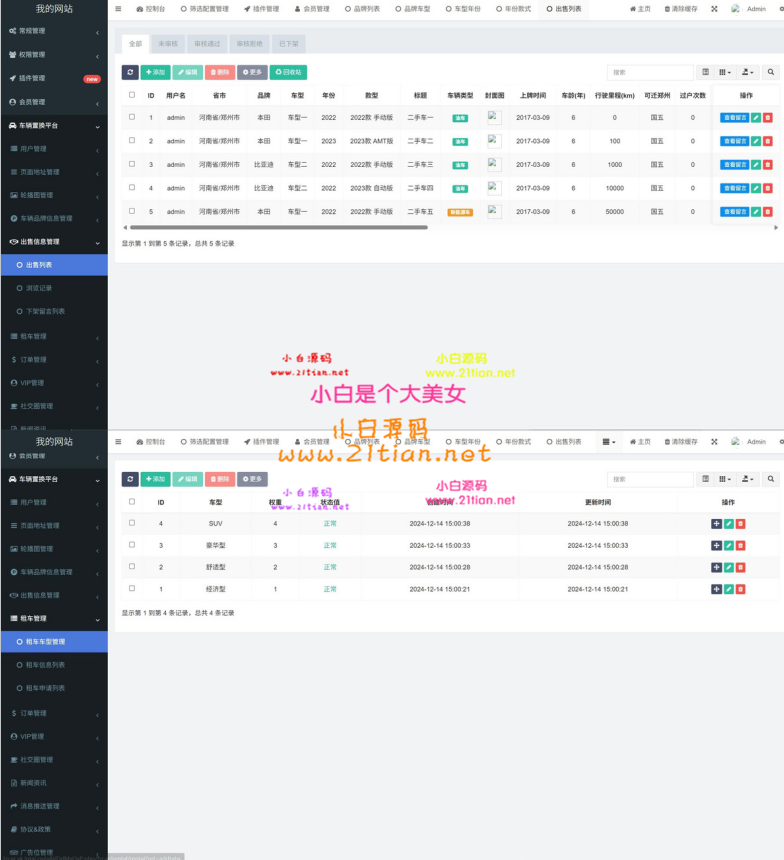Viewport: 784px width, 860px height.
Task: Delete the 舒适型 car type row
Action: coord(740,568)
